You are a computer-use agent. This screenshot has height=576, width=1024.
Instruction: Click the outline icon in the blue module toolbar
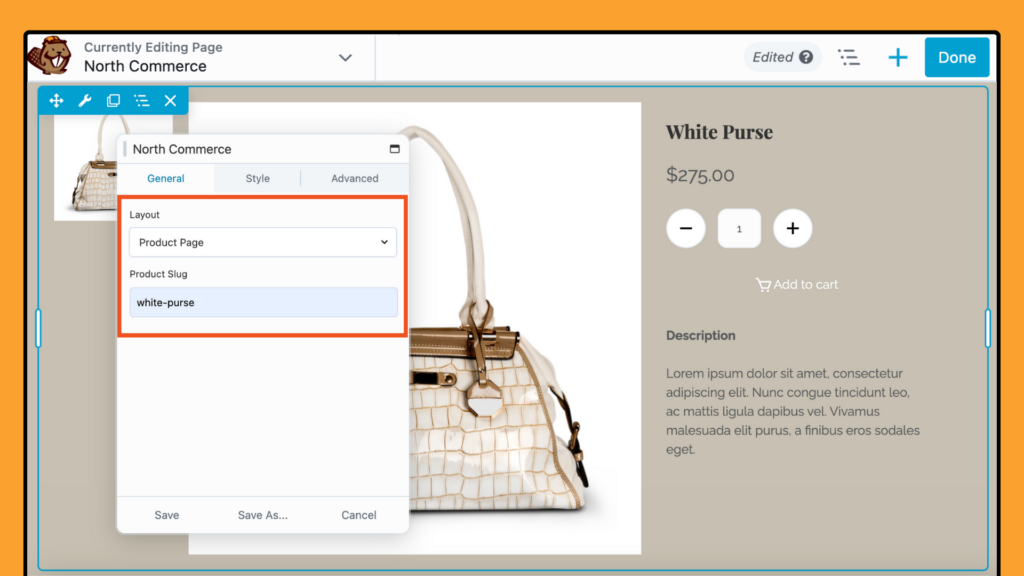click(141, 100)
